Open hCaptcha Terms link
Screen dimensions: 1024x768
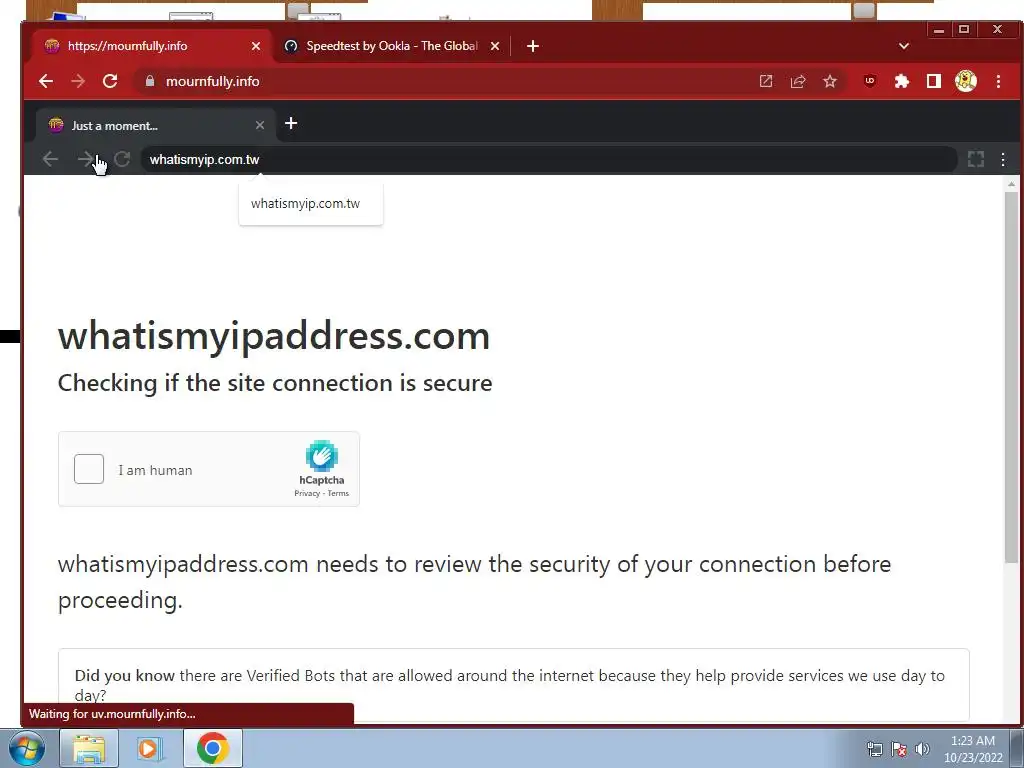point(338,494)
